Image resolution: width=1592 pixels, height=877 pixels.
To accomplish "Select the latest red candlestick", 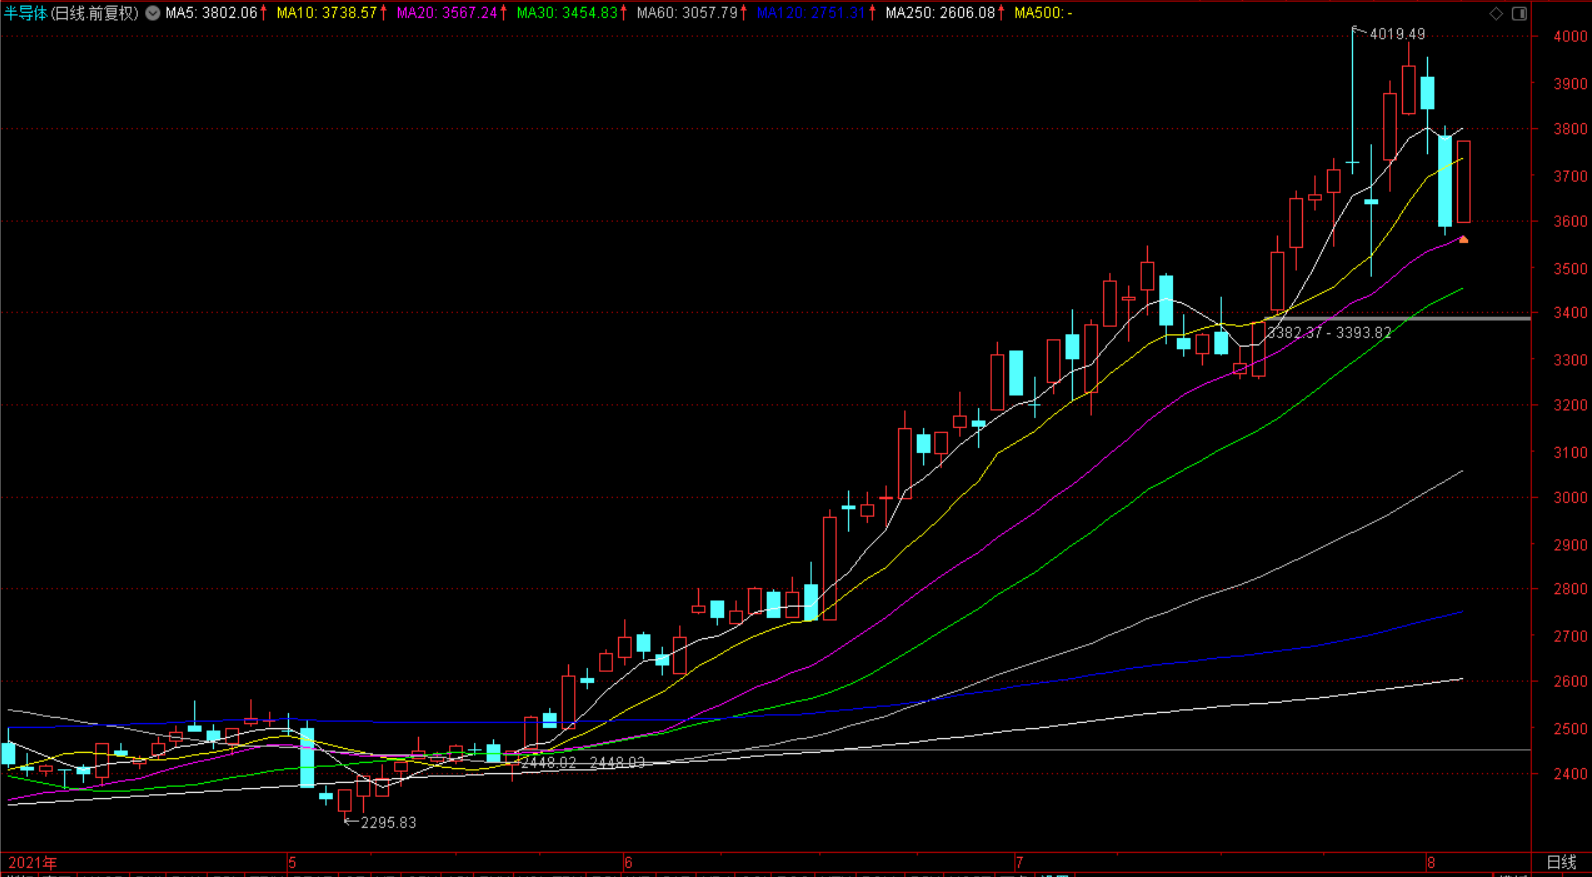I will click(x=1464, y=182).
